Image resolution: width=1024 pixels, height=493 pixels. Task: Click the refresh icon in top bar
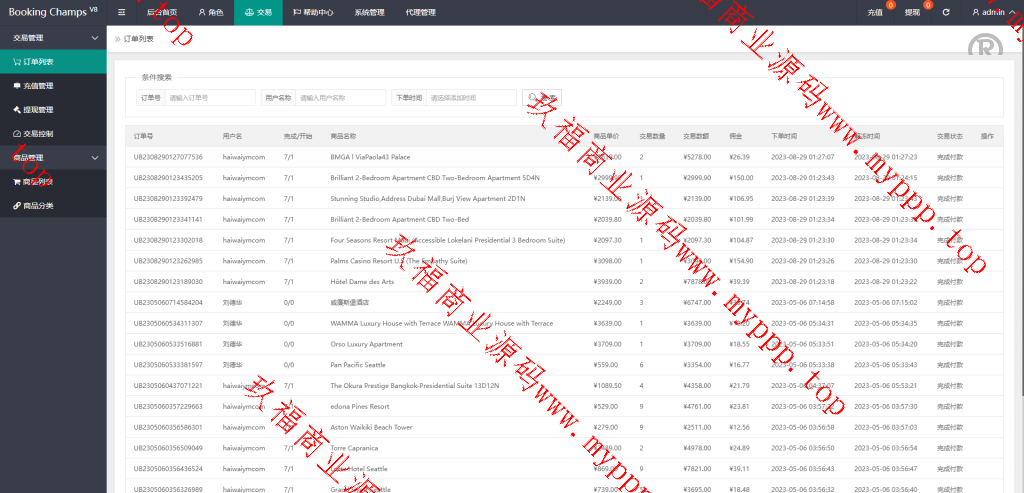coord(945,12)
